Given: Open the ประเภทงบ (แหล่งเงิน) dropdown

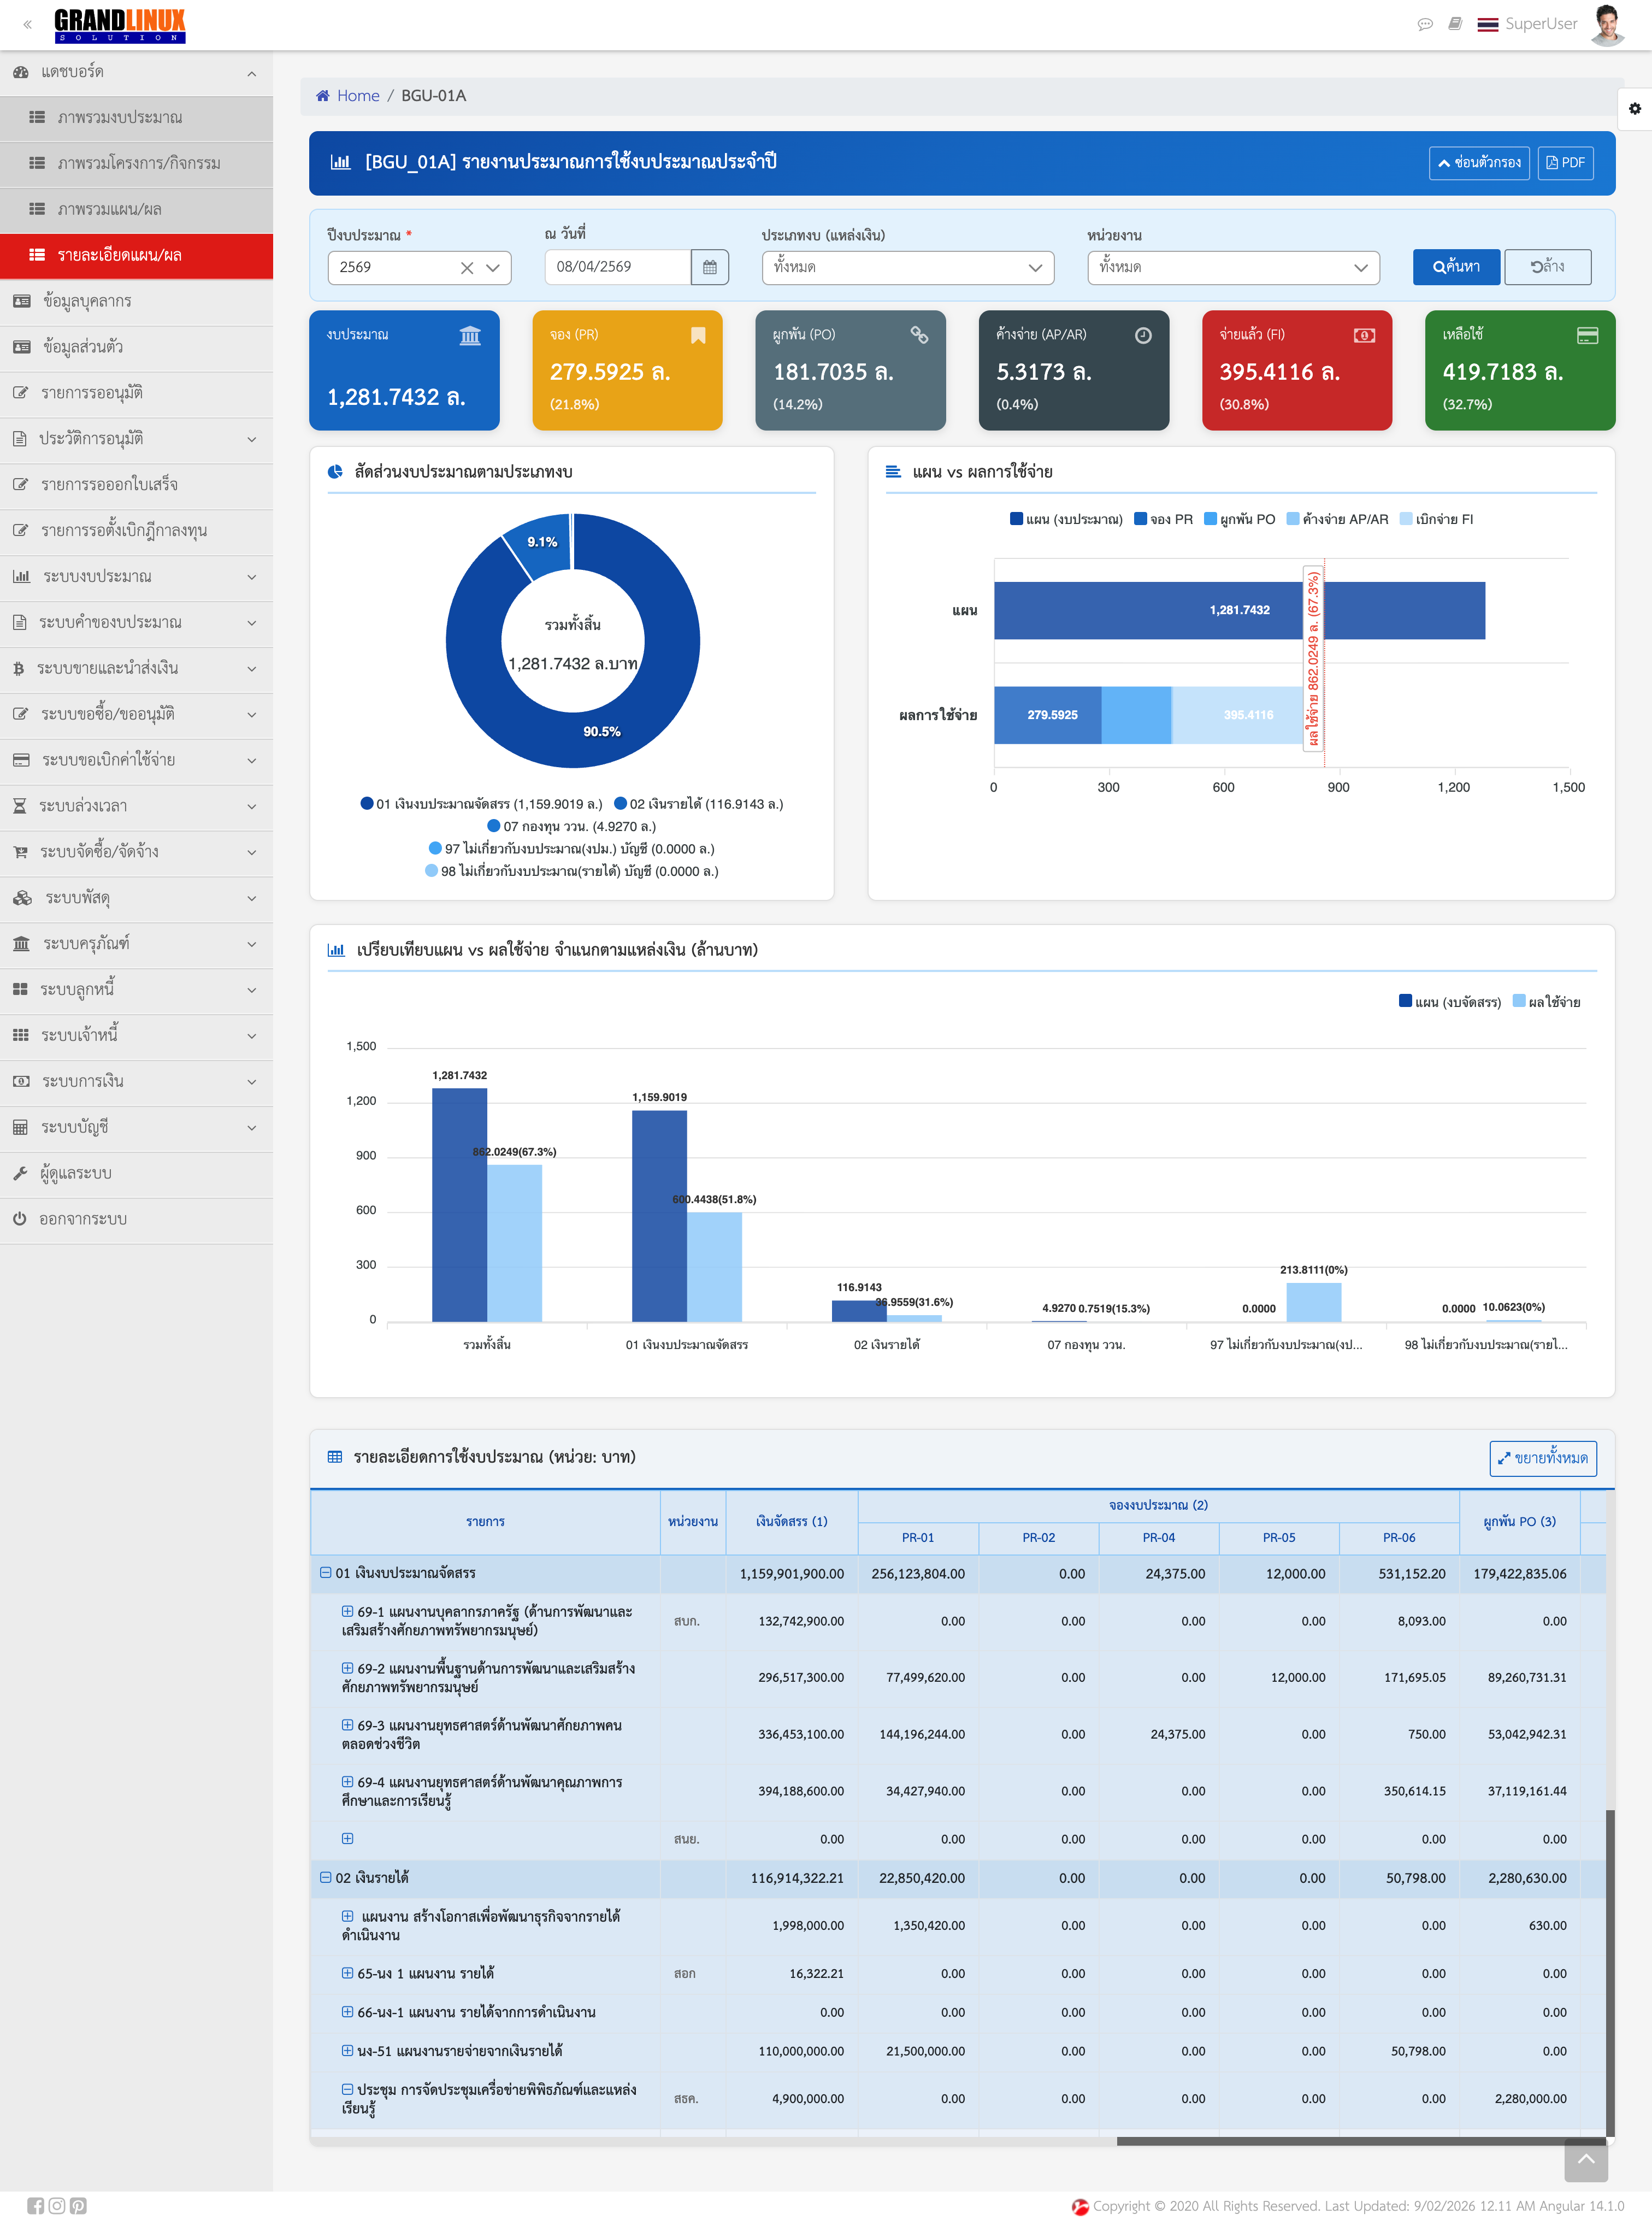Looking at the screenshot, I should tap(907, 267).
